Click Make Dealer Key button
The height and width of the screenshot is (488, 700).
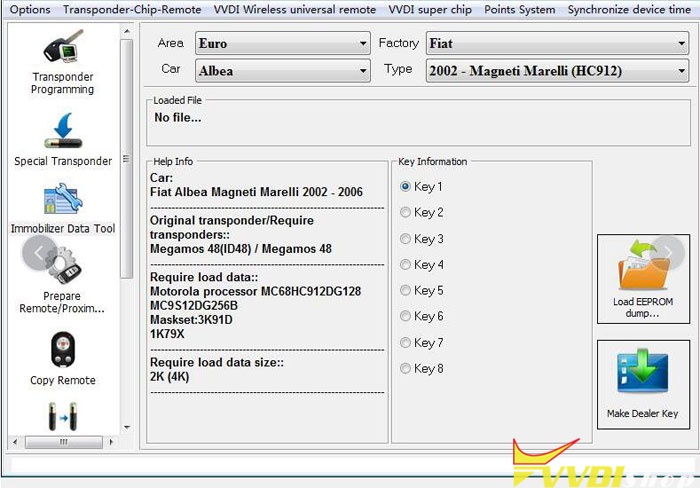[643, 384]
